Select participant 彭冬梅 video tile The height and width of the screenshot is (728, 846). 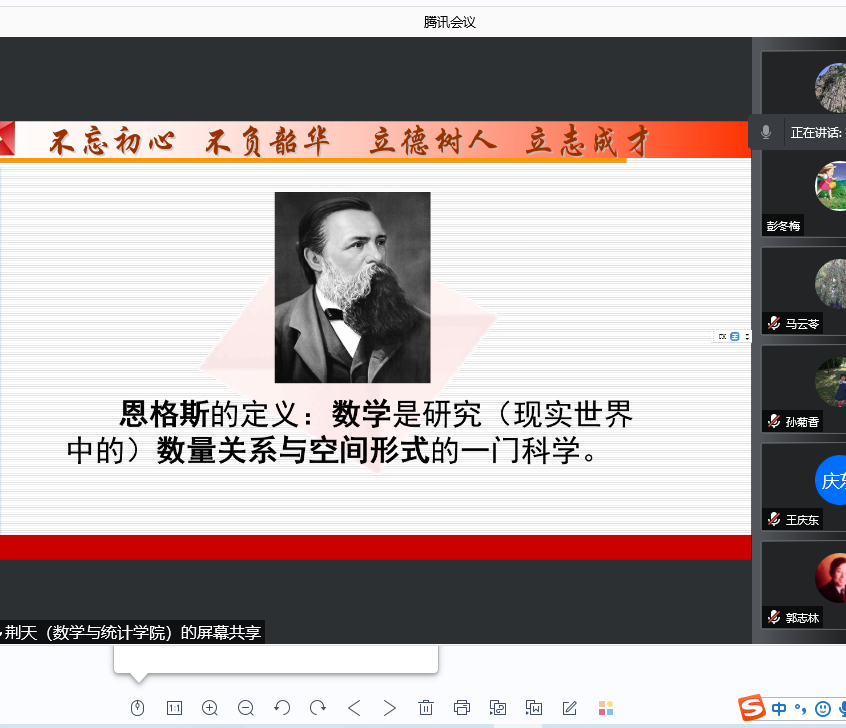click(805, 193)
